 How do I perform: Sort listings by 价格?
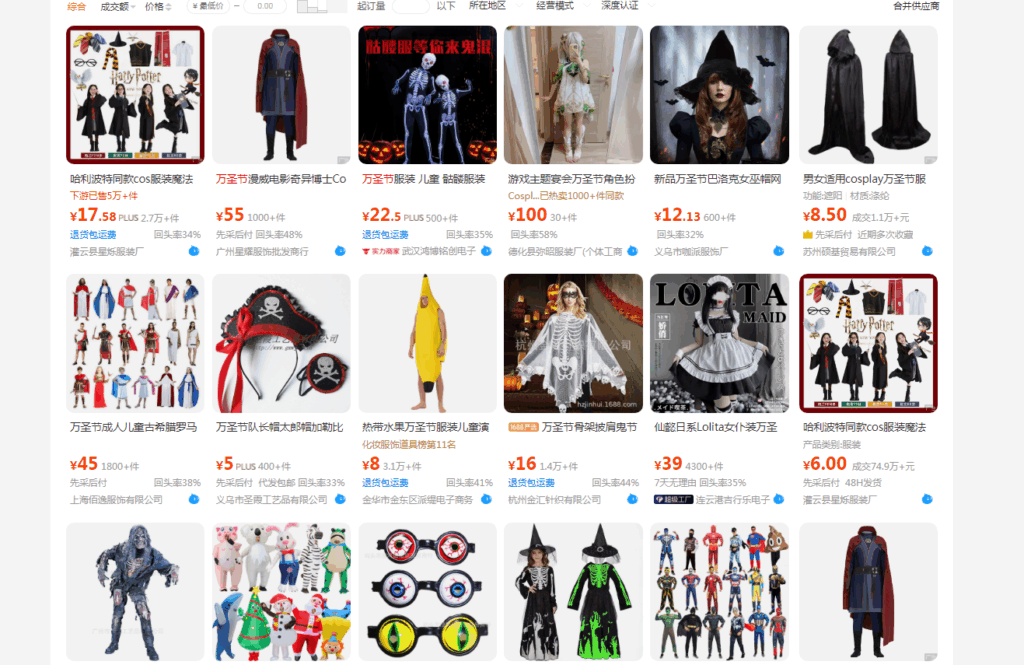(x=158, y=7)
